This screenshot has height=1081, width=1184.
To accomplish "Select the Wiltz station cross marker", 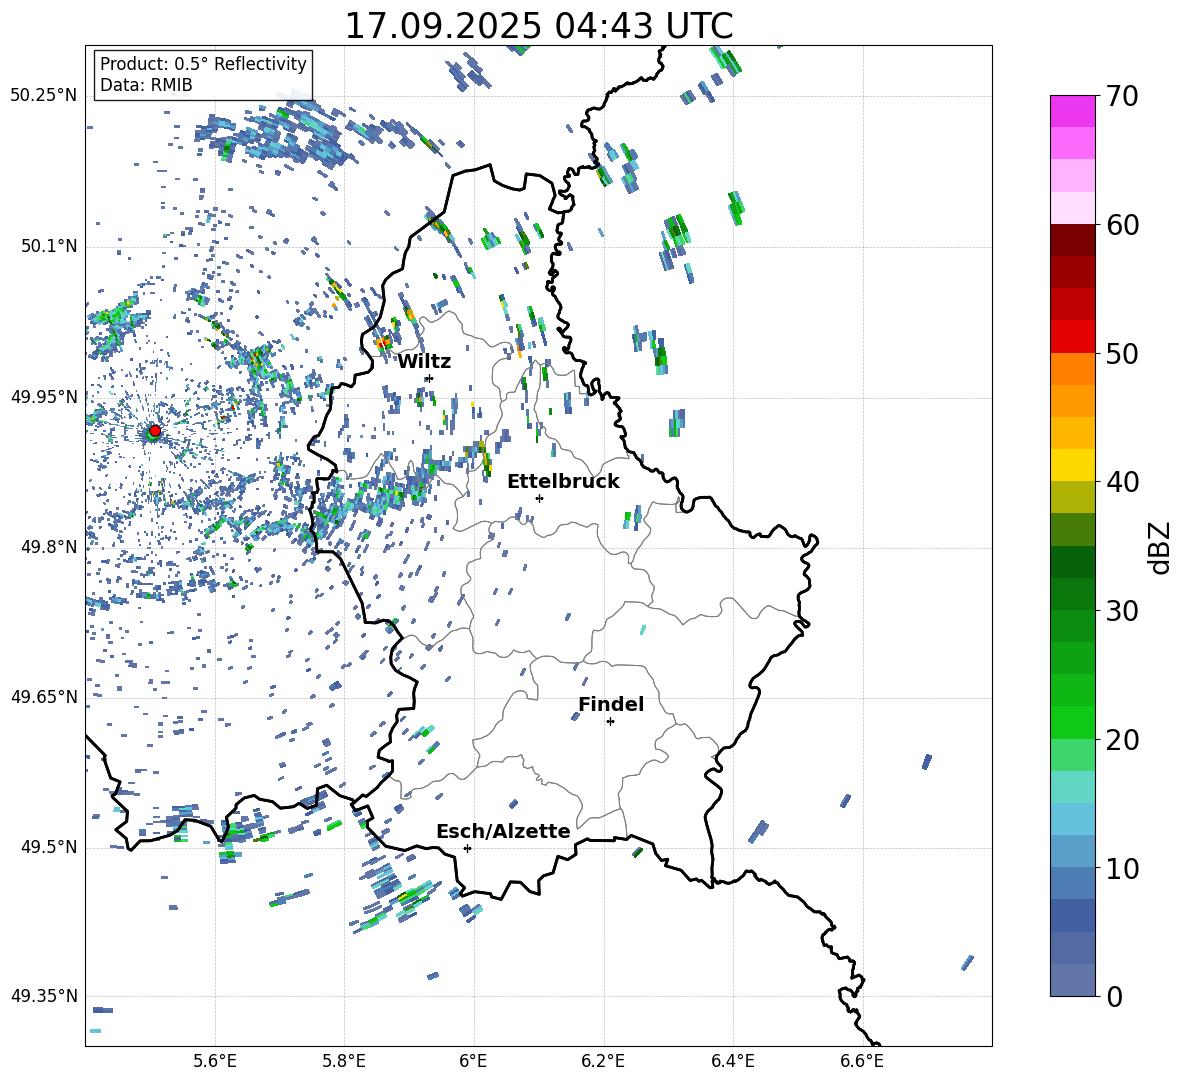I will 429,378.
